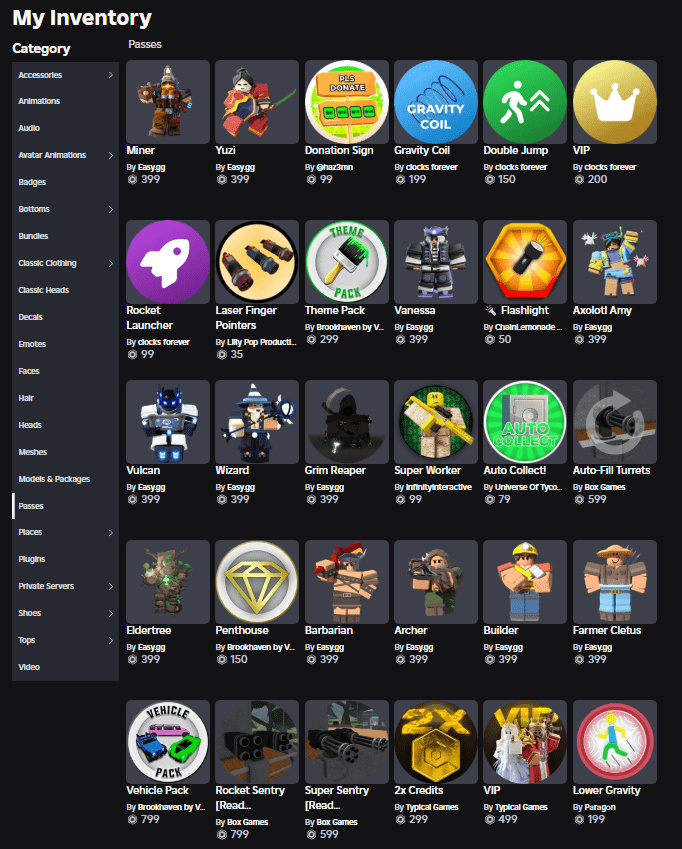682x849 pixels.
Task: Select the Penthouse diamond icon
Action: point(257,581)
